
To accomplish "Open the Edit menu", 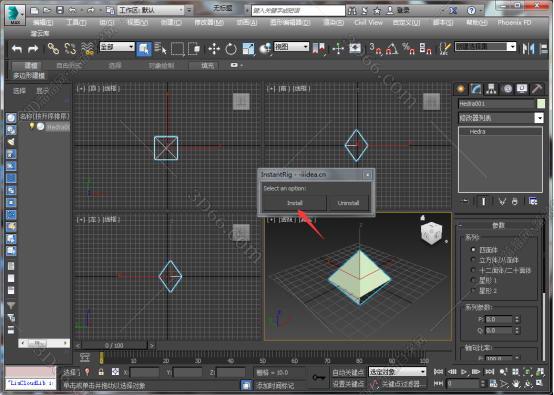I will 43,23.
